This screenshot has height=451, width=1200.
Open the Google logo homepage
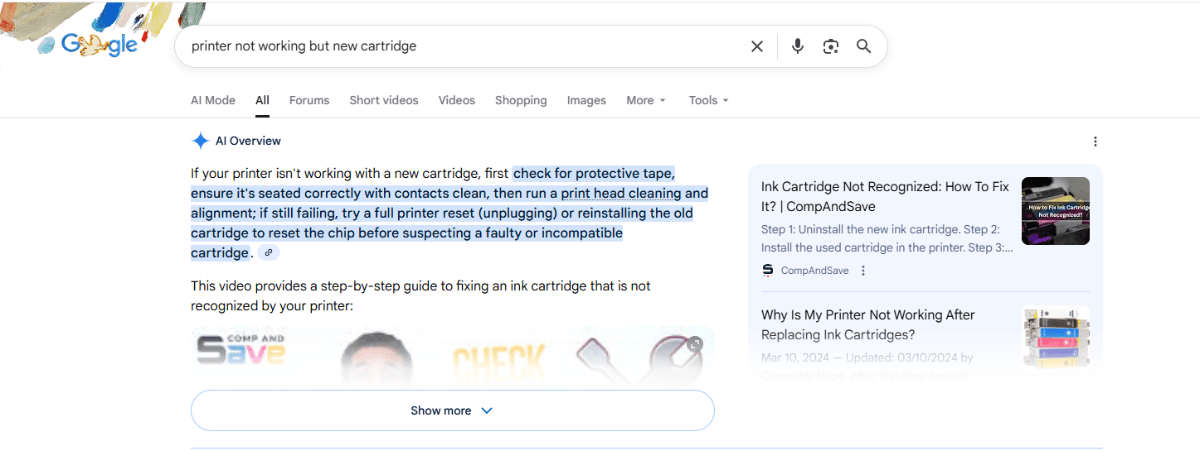pos(99,45)
